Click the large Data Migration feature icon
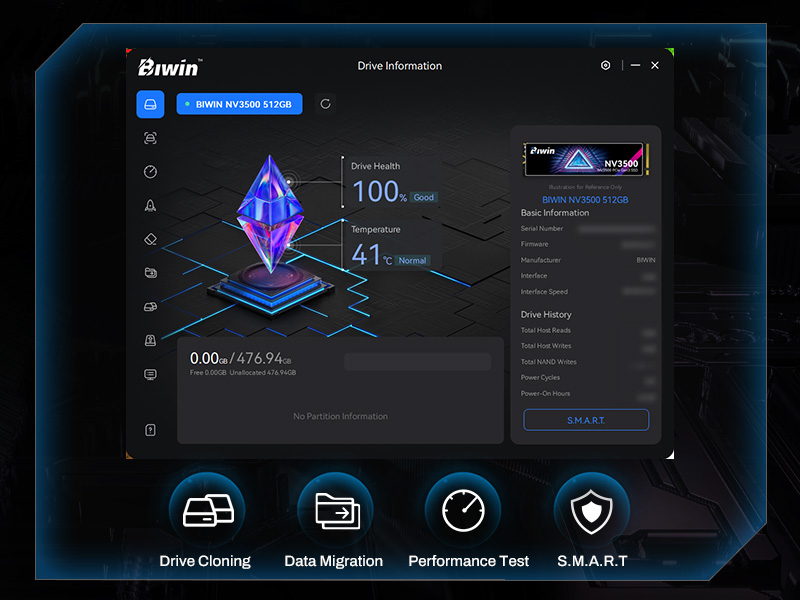 click(336, 510)
